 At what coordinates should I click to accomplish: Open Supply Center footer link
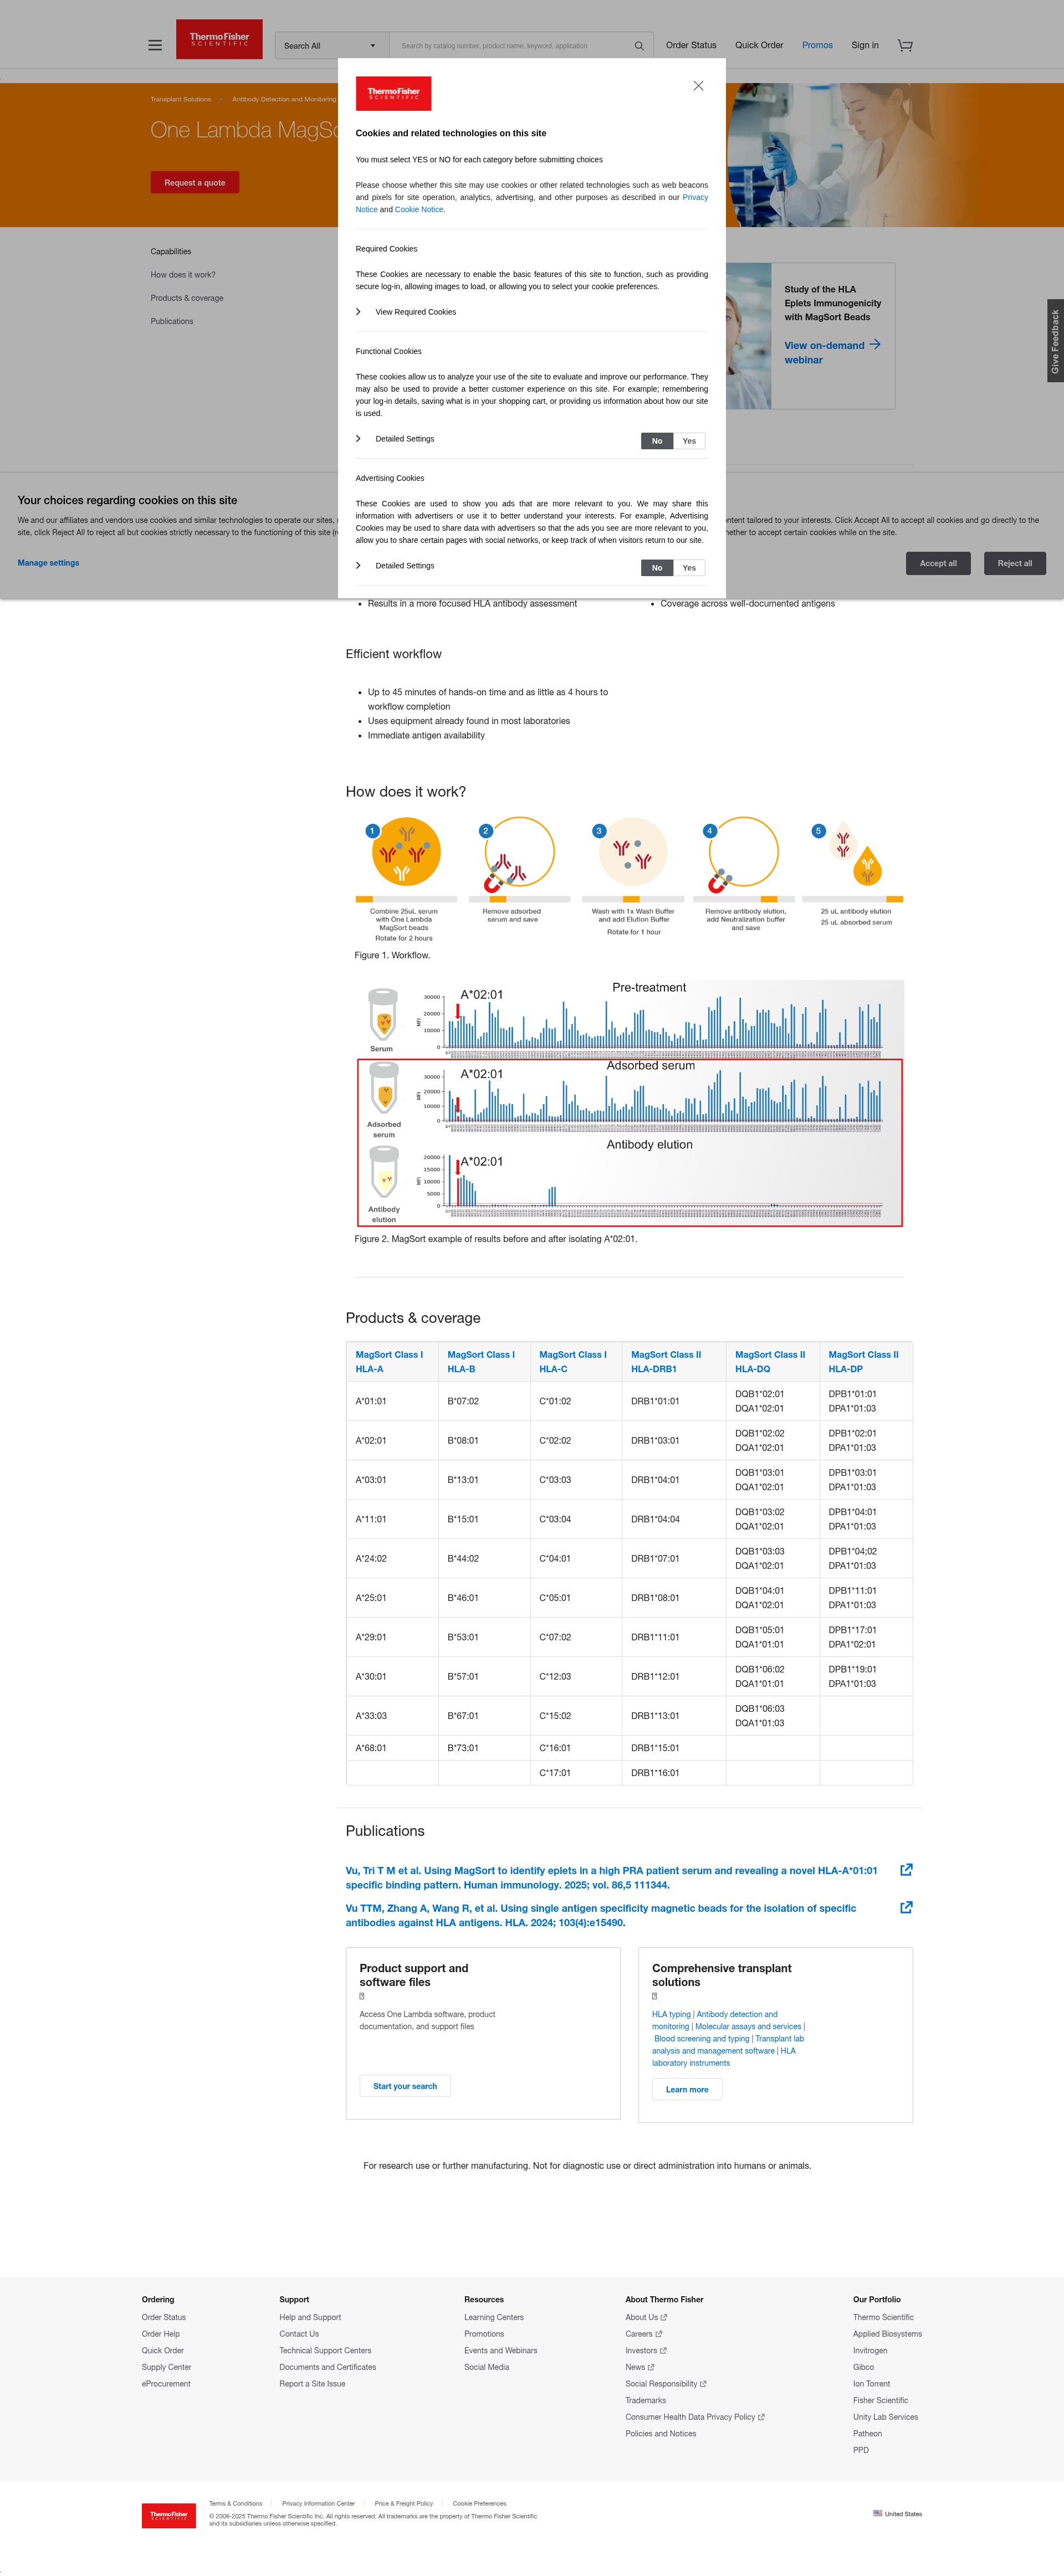pos(166,2367)
